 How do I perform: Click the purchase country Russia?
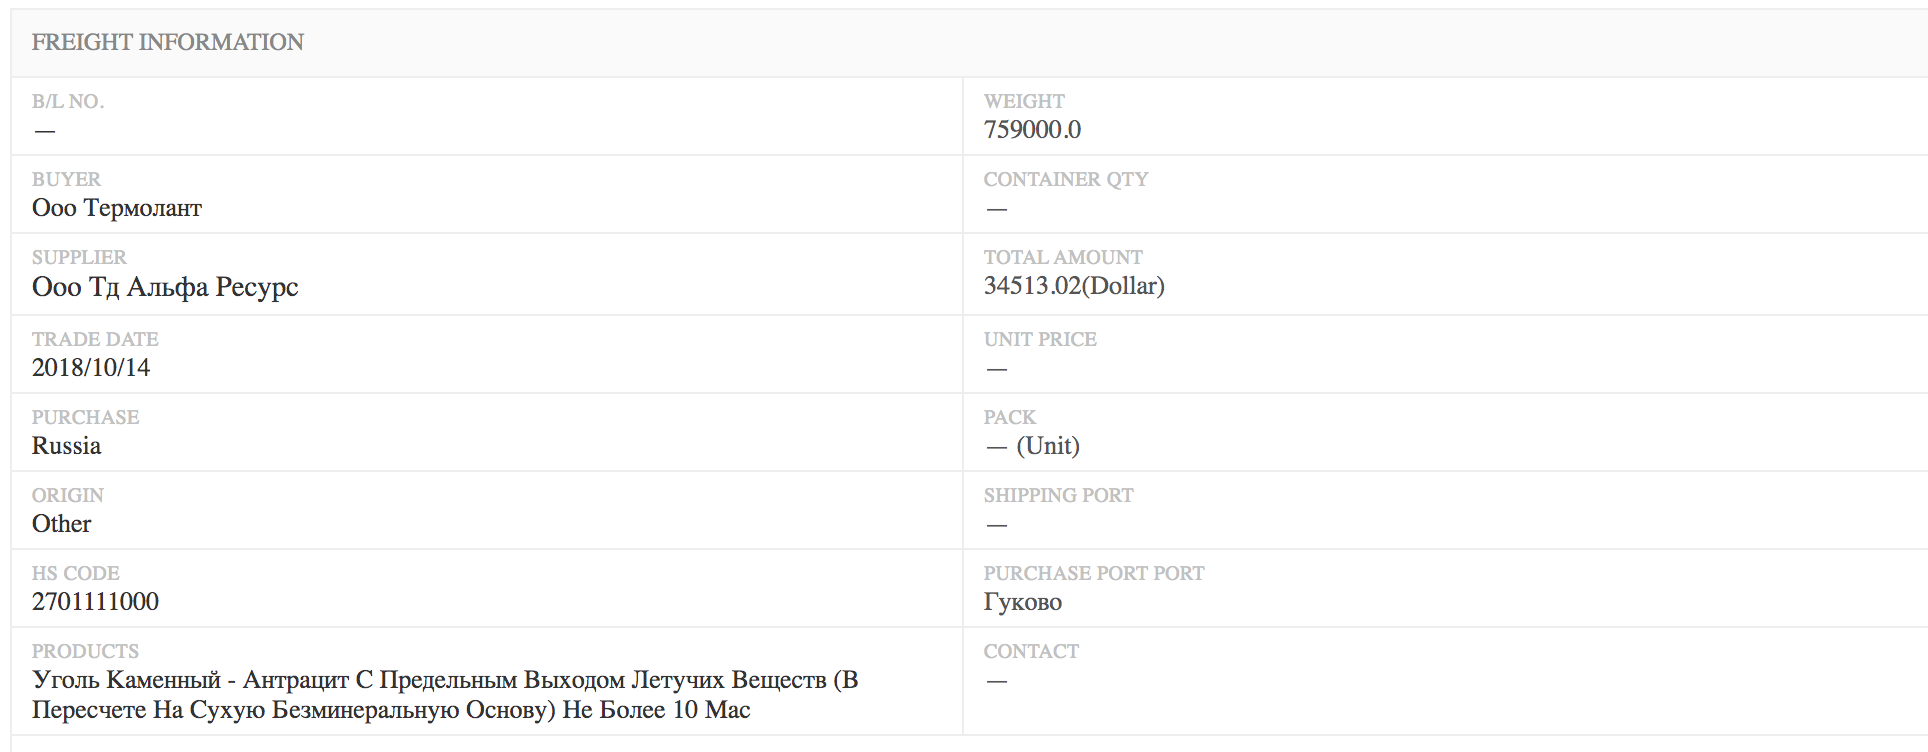tap(67, 445)
